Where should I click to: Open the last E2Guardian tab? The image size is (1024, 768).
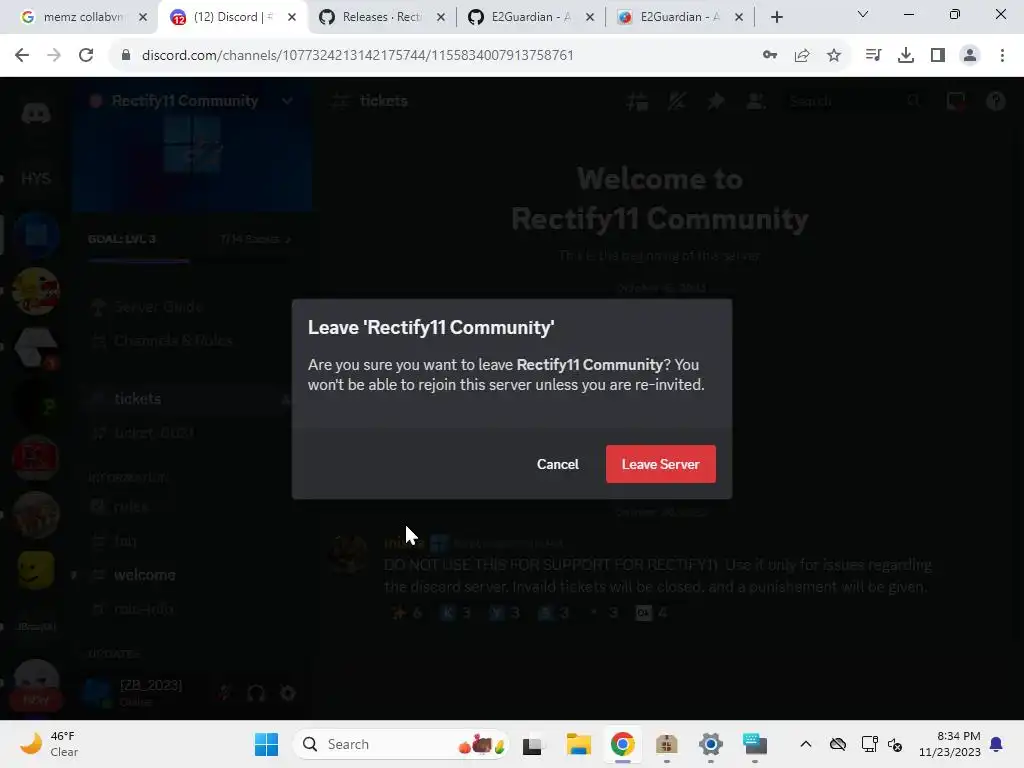(679, 17)
